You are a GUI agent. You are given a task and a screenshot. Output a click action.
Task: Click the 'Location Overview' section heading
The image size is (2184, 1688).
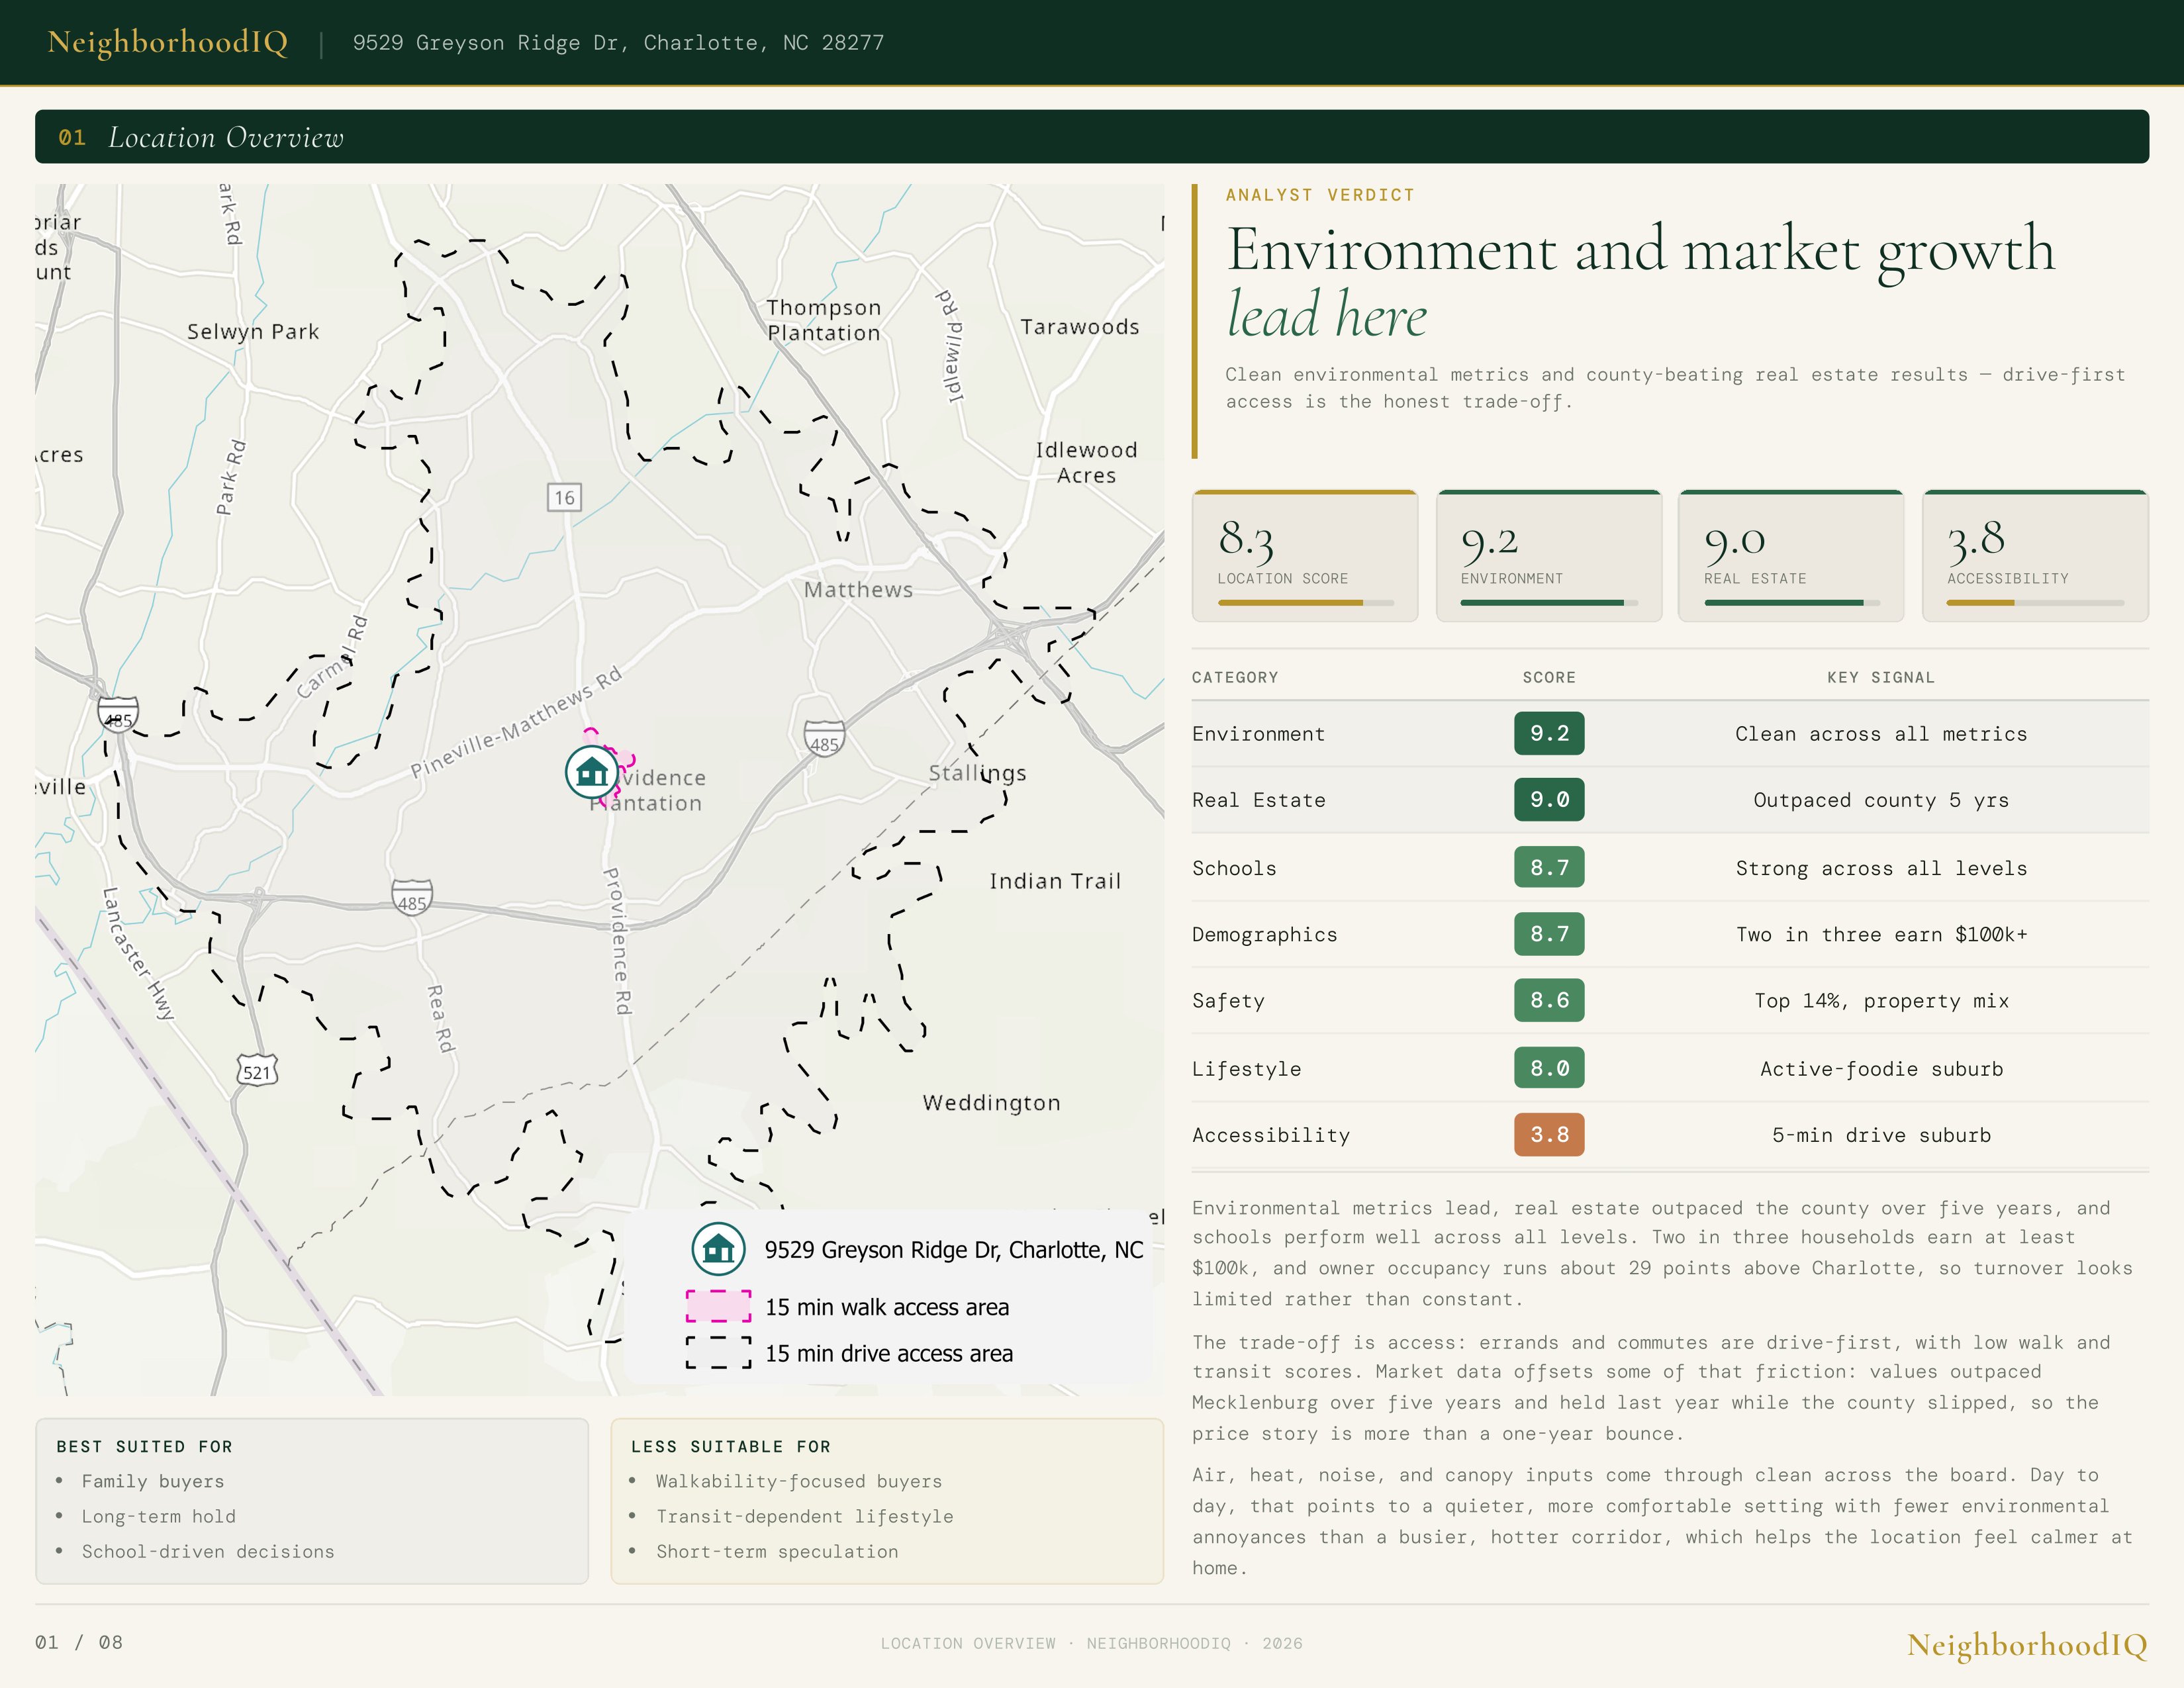click(226, 137)
